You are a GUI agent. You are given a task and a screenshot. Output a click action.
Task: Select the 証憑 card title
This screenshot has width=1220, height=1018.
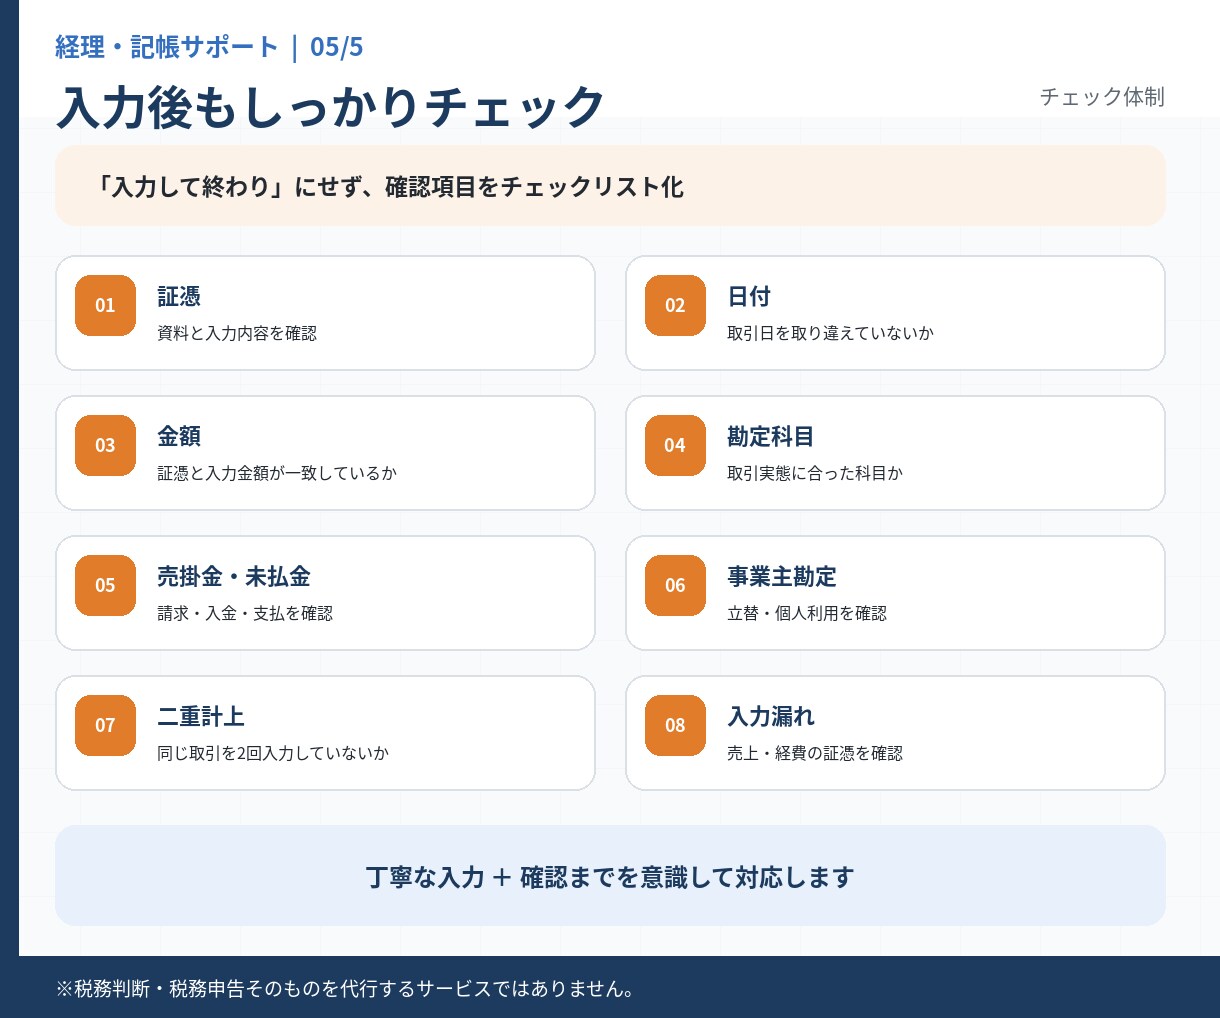click(179, 297)
